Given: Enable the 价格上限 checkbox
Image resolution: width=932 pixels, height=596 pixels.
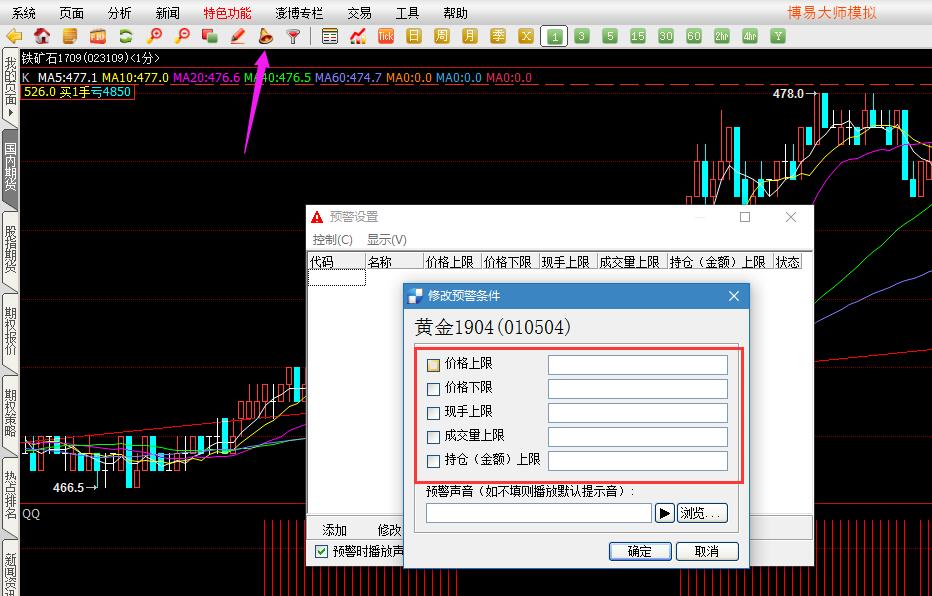Looking at the screenshot, I should pos(433,365).
